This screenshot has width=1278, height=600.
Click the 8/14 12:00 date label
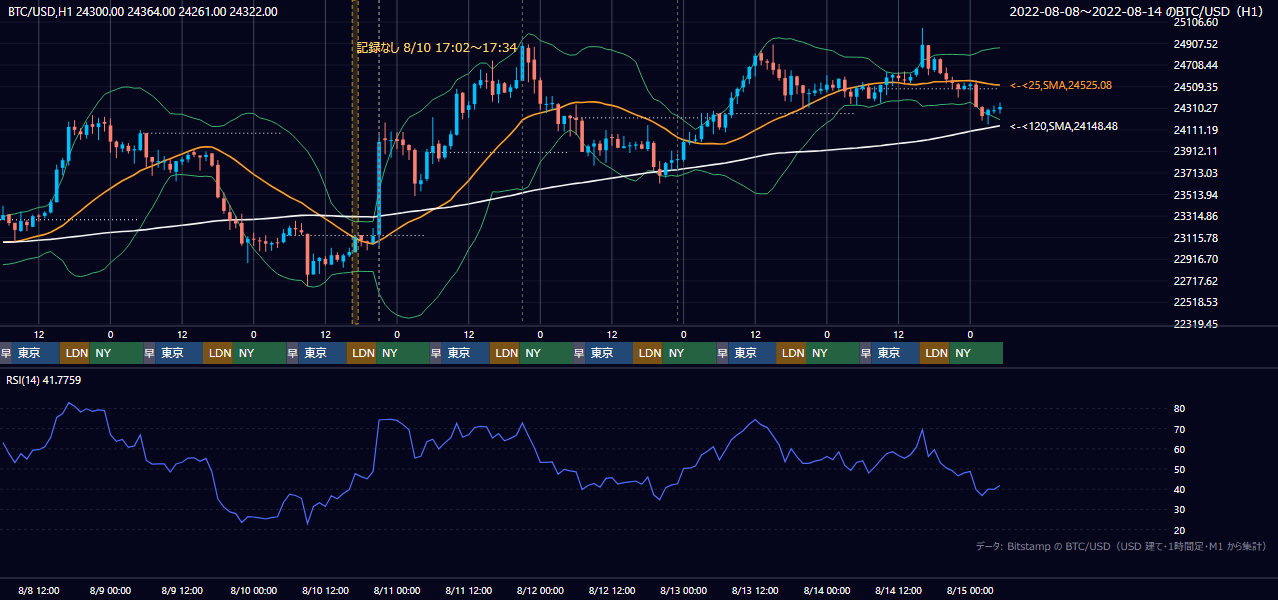898,590
